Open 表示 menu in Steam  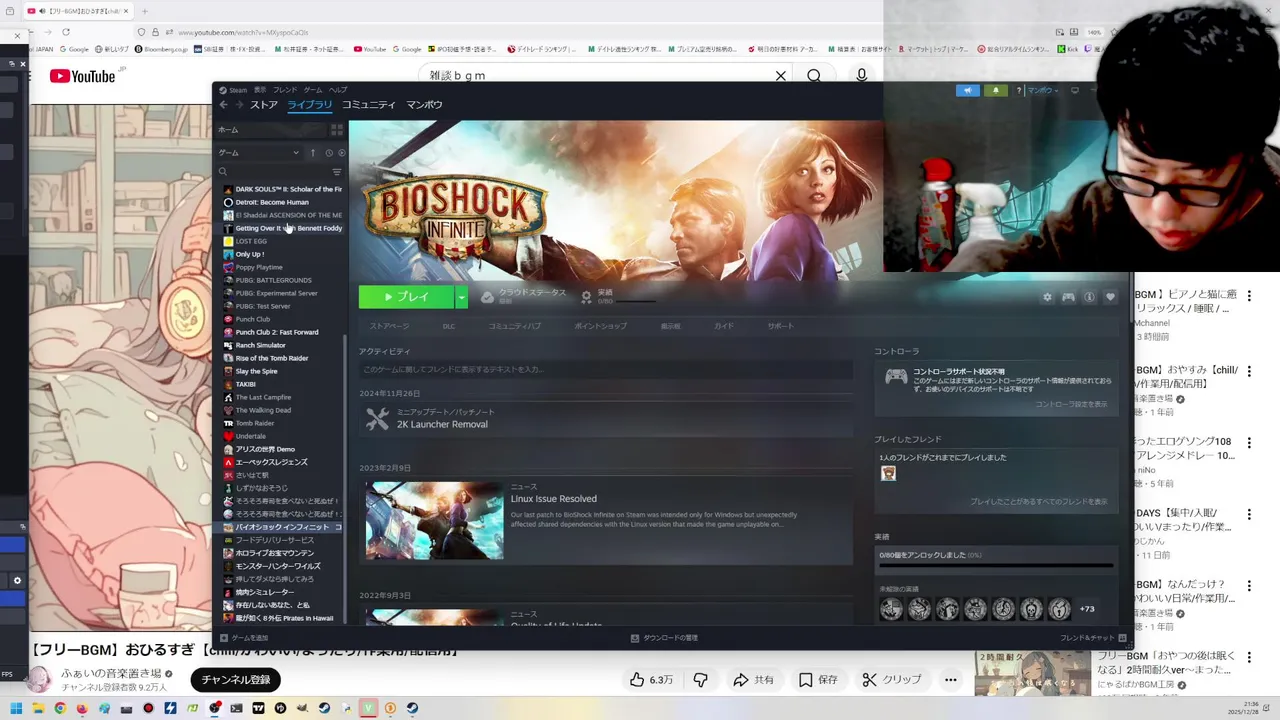pos(260,90)
